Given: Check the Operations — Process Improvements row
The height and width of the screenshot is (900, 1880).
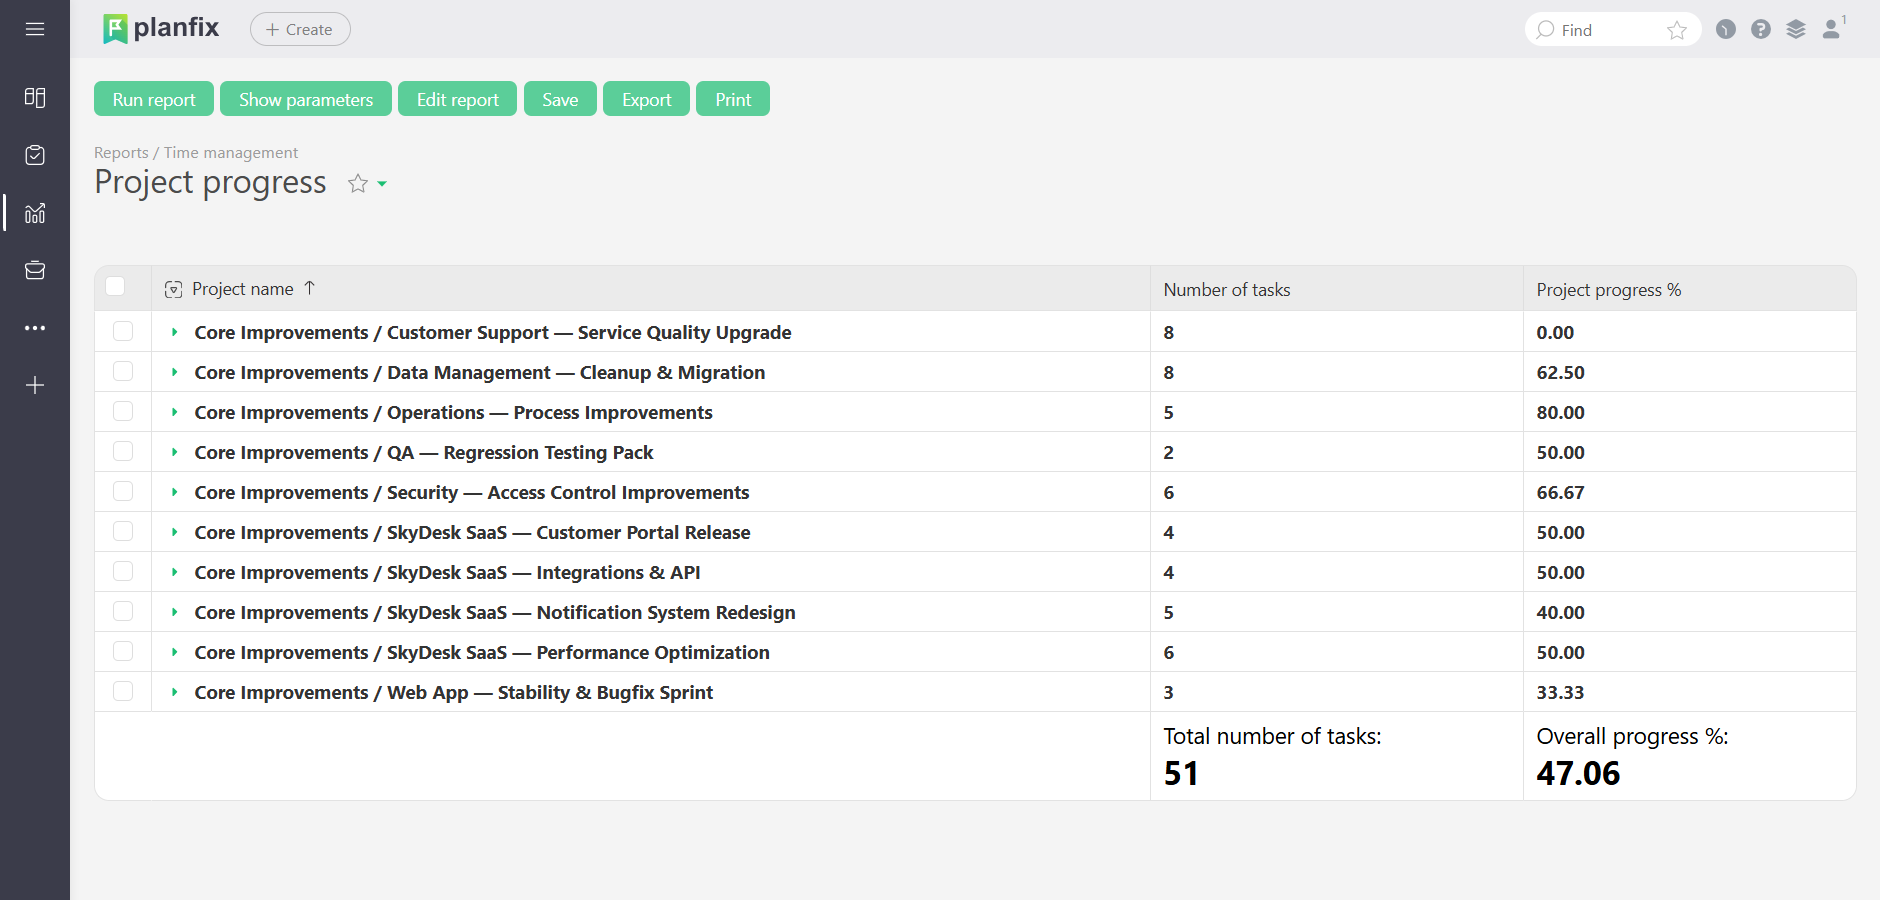Looking at the screenshot, I should 123,411.
